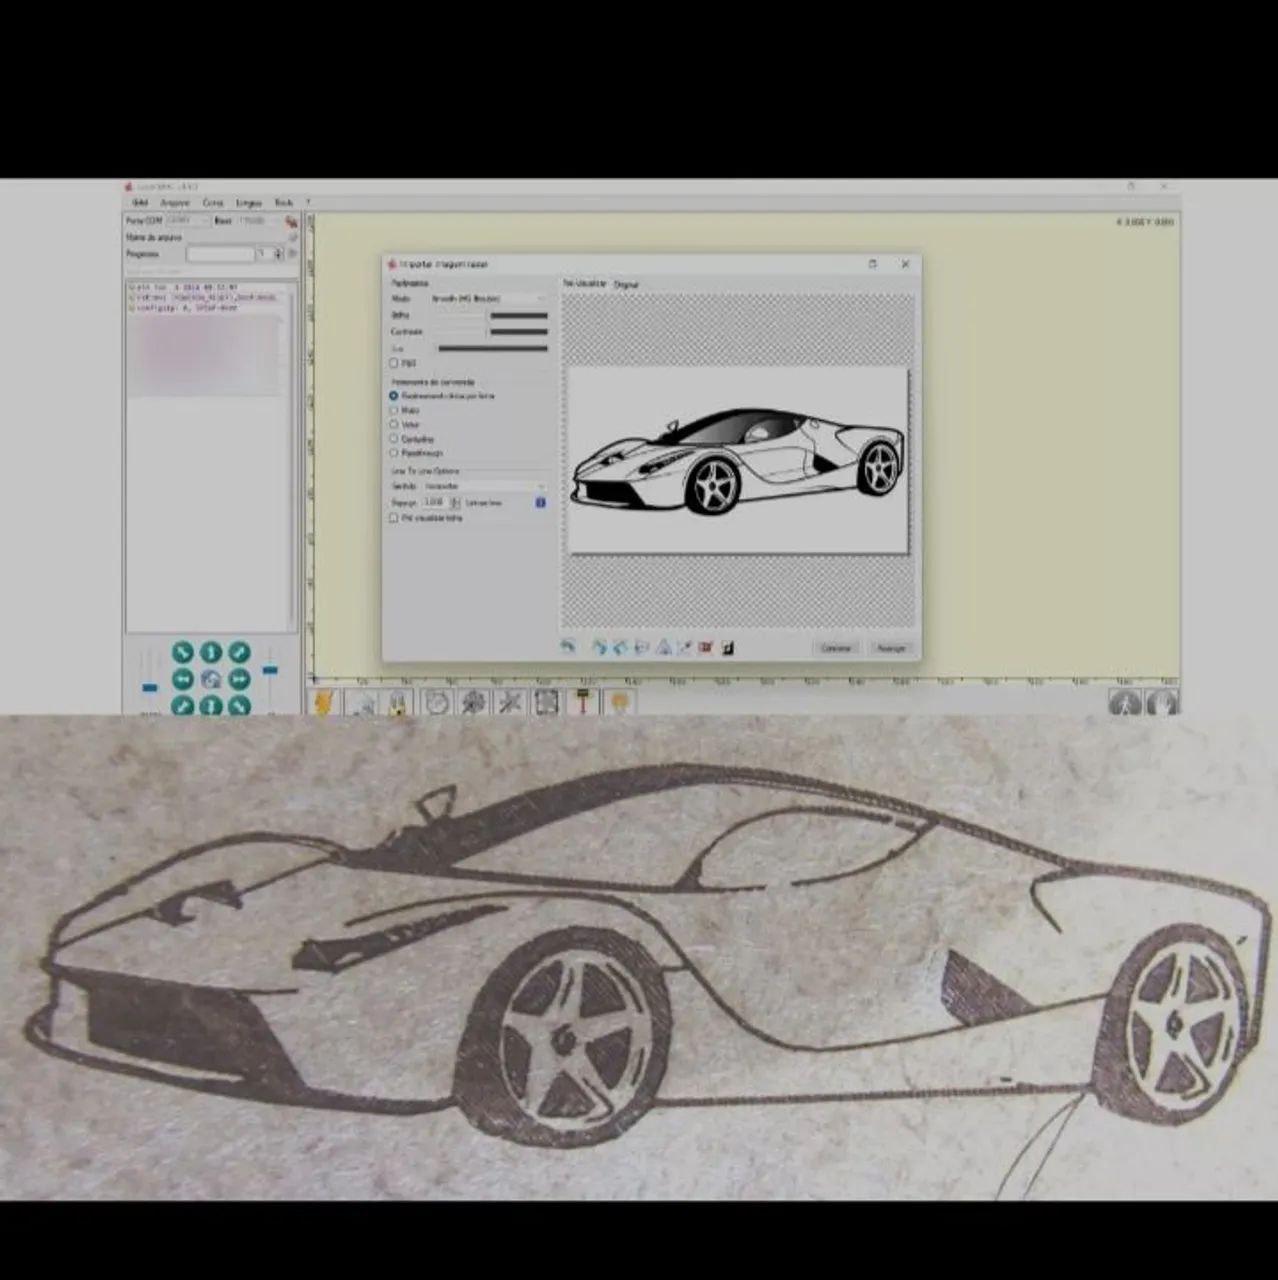The image size is (1278, 1280).
Task: Click the jog left arrow button
Action: 182,680
